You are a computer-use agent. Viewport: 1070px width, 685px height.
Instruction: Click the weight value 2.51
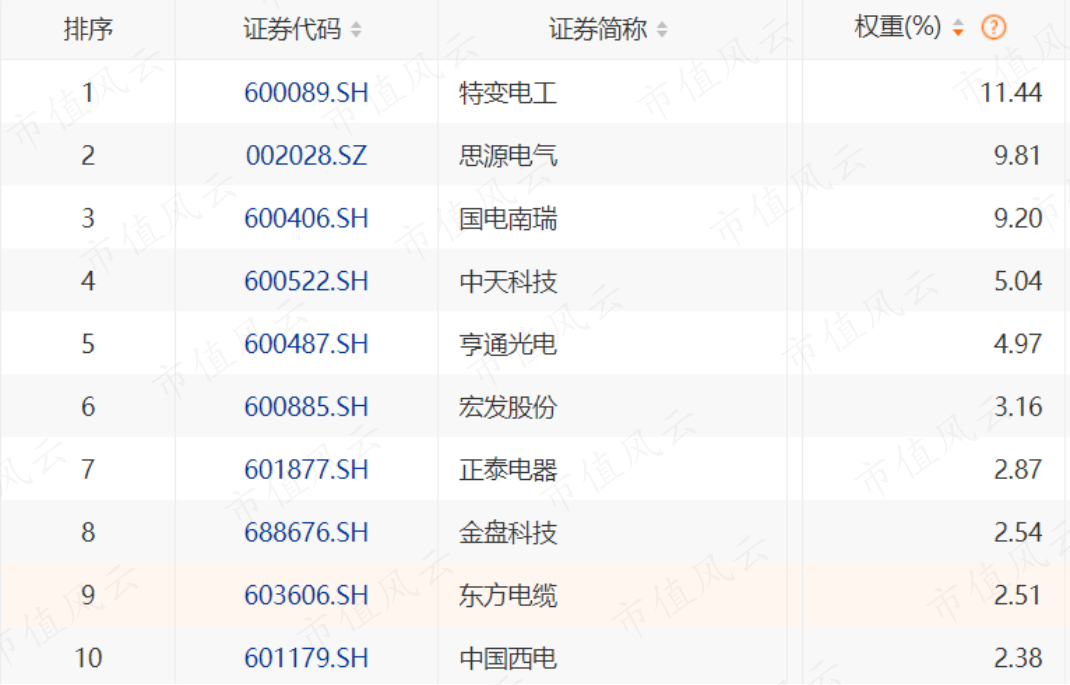1017,595
